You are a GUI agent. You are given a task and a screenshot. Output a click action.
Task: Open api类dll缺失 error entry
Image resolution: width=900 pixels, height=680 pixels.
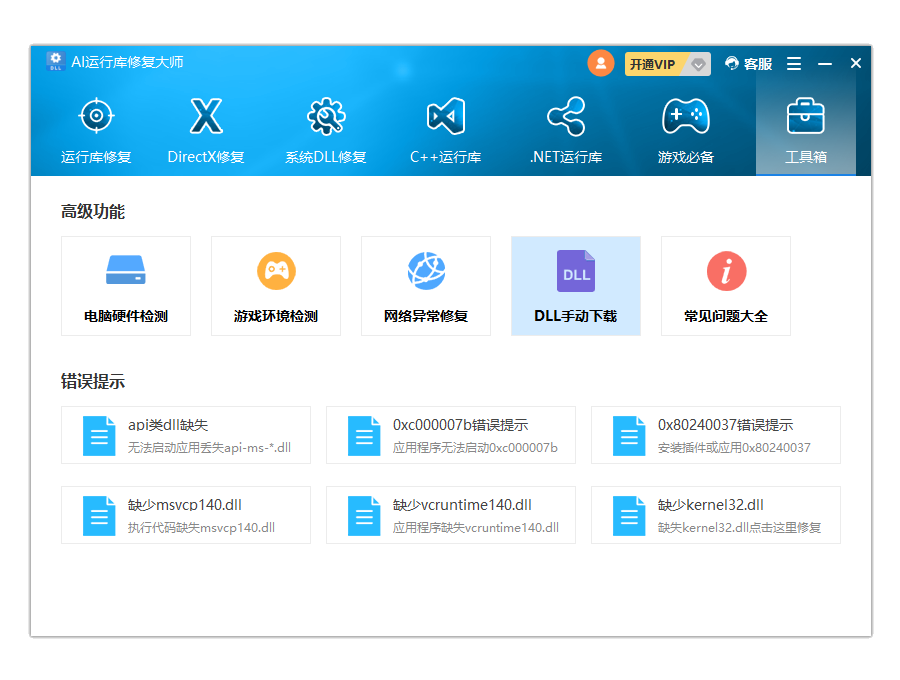186,435
